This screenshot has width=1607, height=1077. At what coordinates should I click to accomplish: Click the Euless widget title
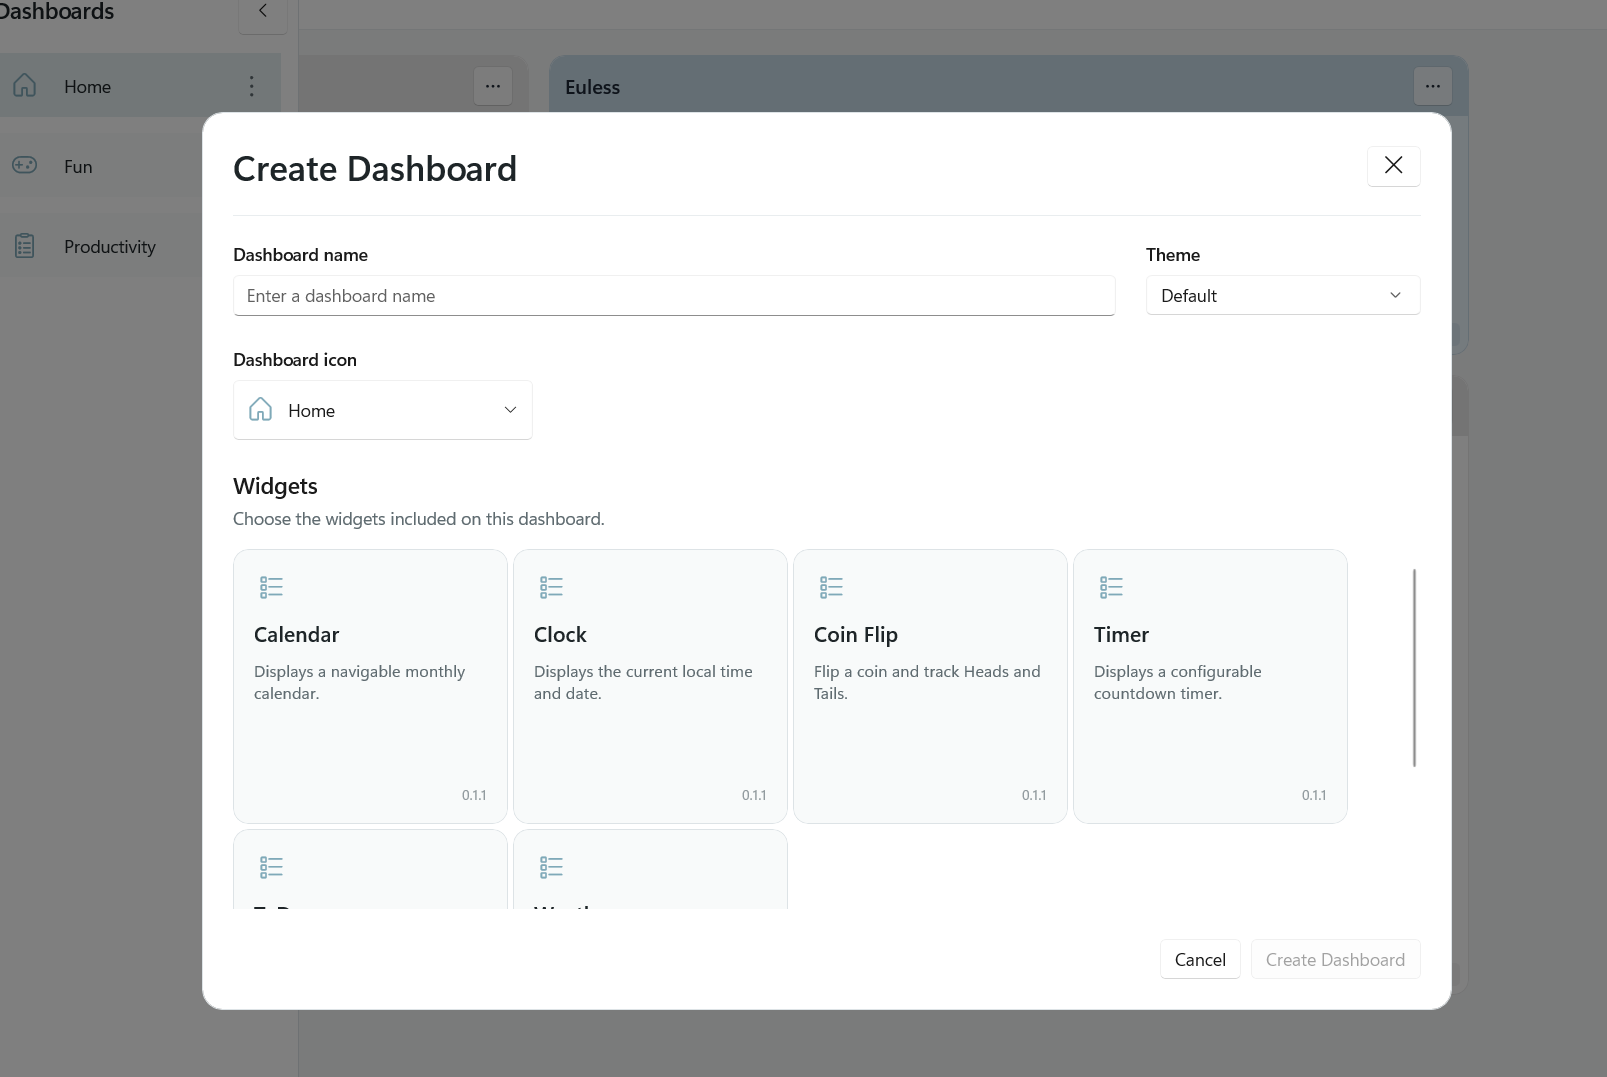[592, 87]
